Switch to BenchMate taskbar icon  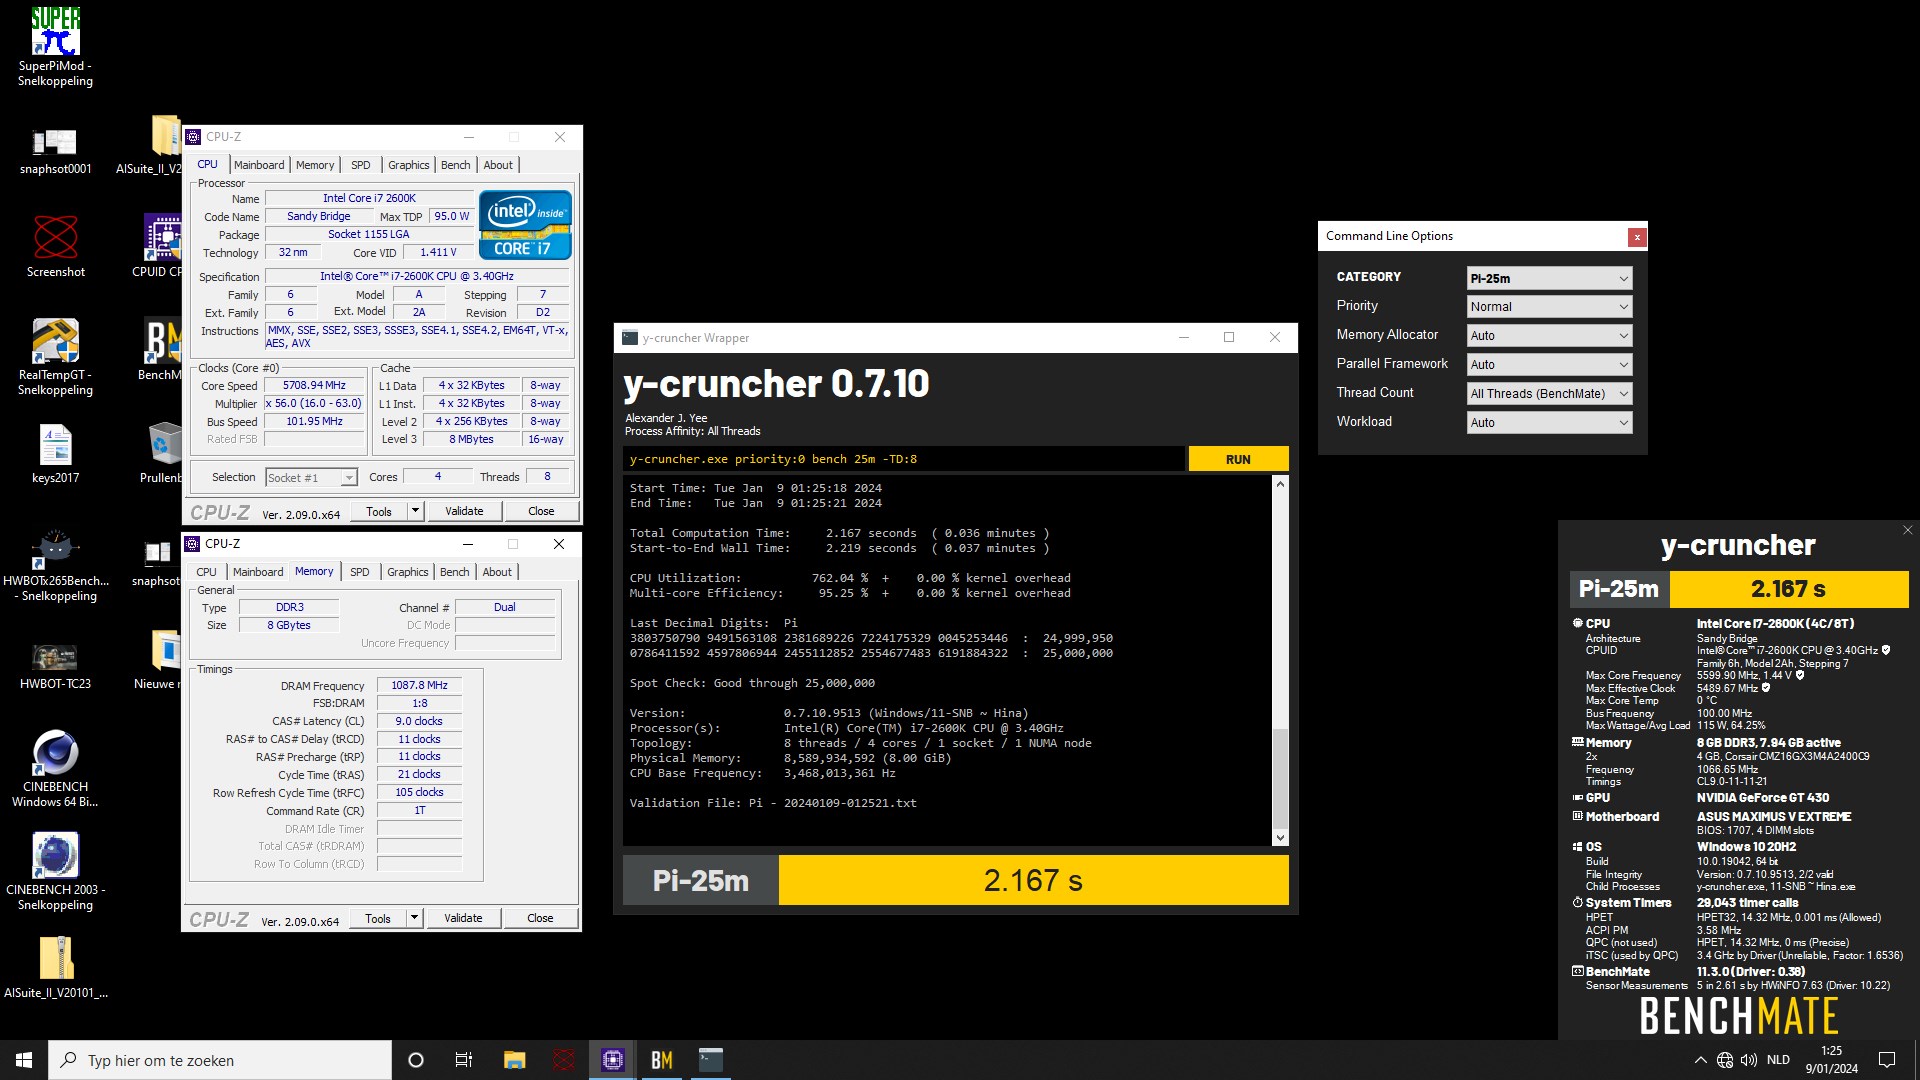point(661,1060)
